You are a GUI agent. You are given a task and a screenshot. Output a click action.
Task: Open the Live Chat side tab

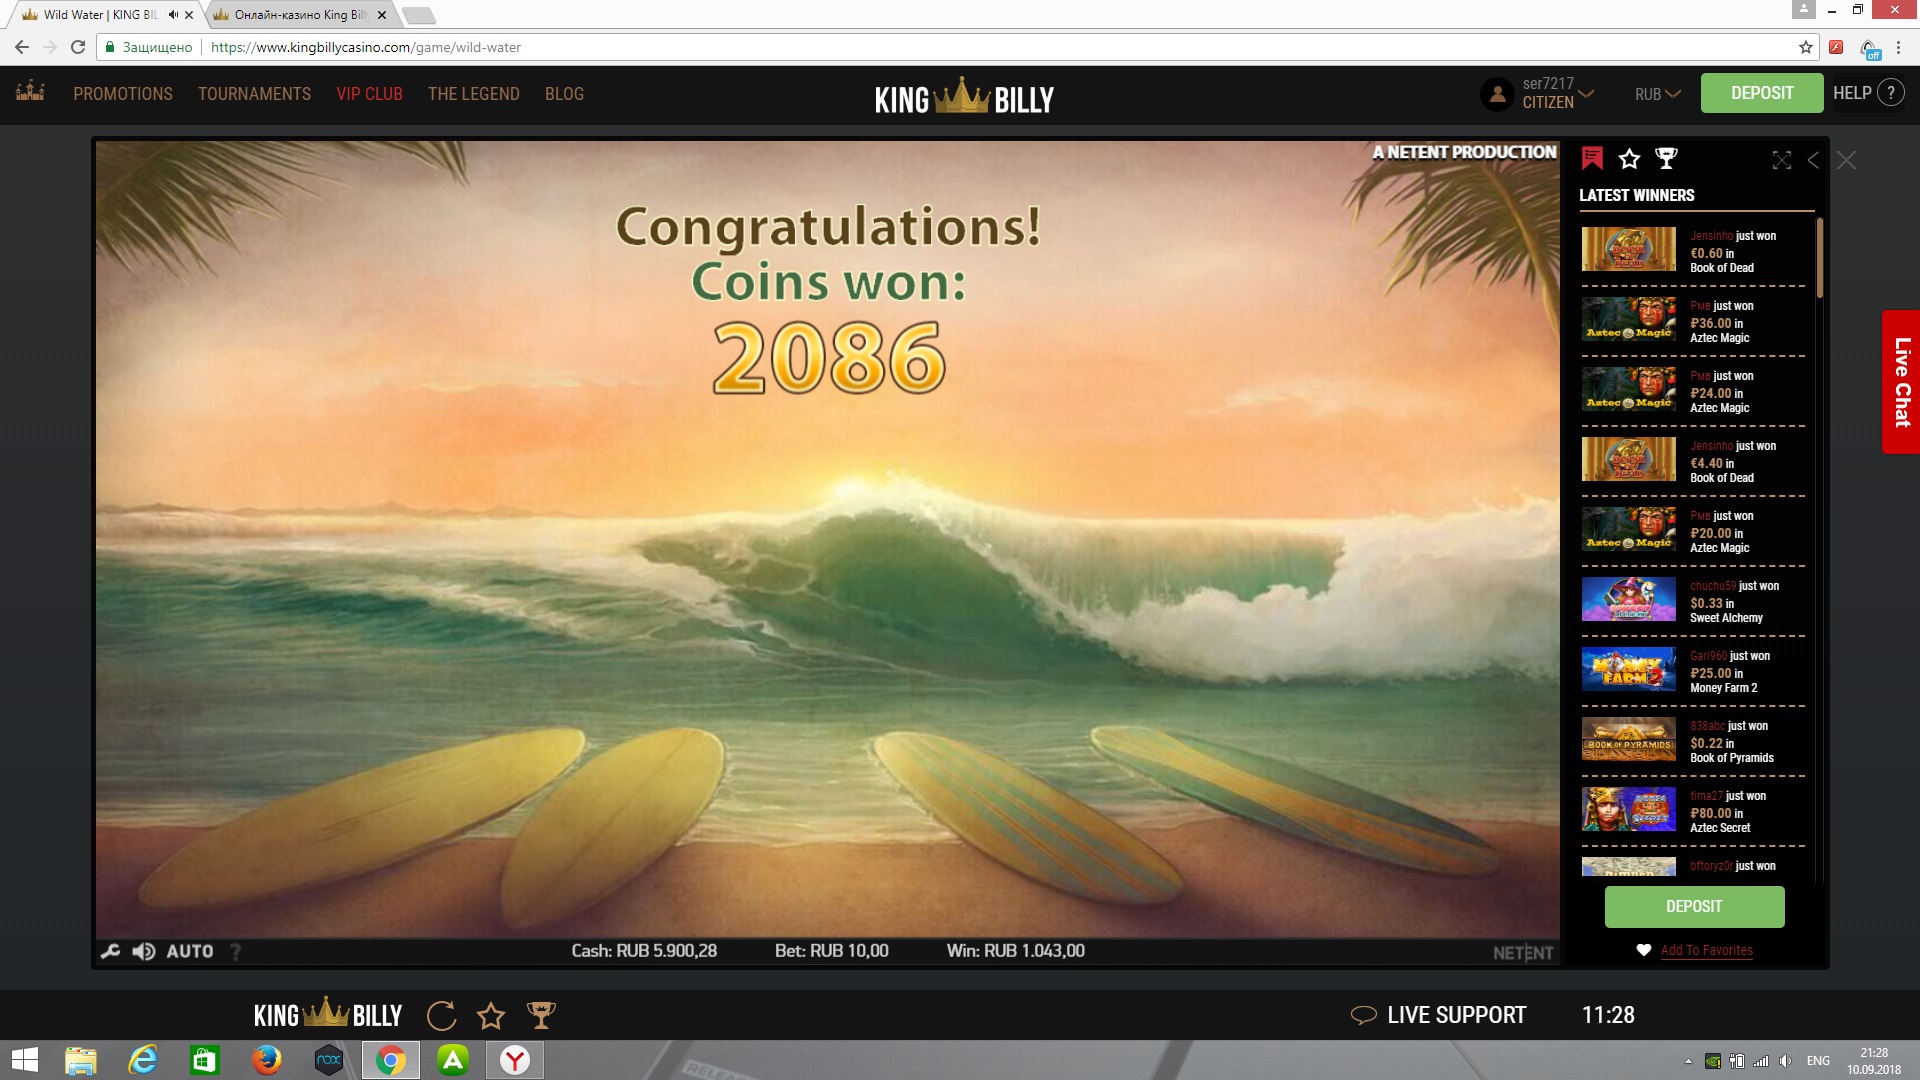1901,382
